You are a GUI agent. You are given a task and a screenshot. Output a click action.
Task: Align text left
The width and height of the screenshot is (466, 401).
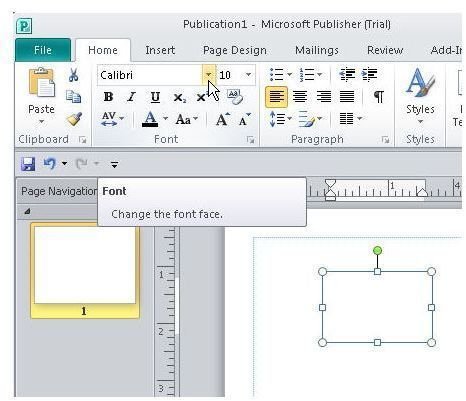click(276, 97)
